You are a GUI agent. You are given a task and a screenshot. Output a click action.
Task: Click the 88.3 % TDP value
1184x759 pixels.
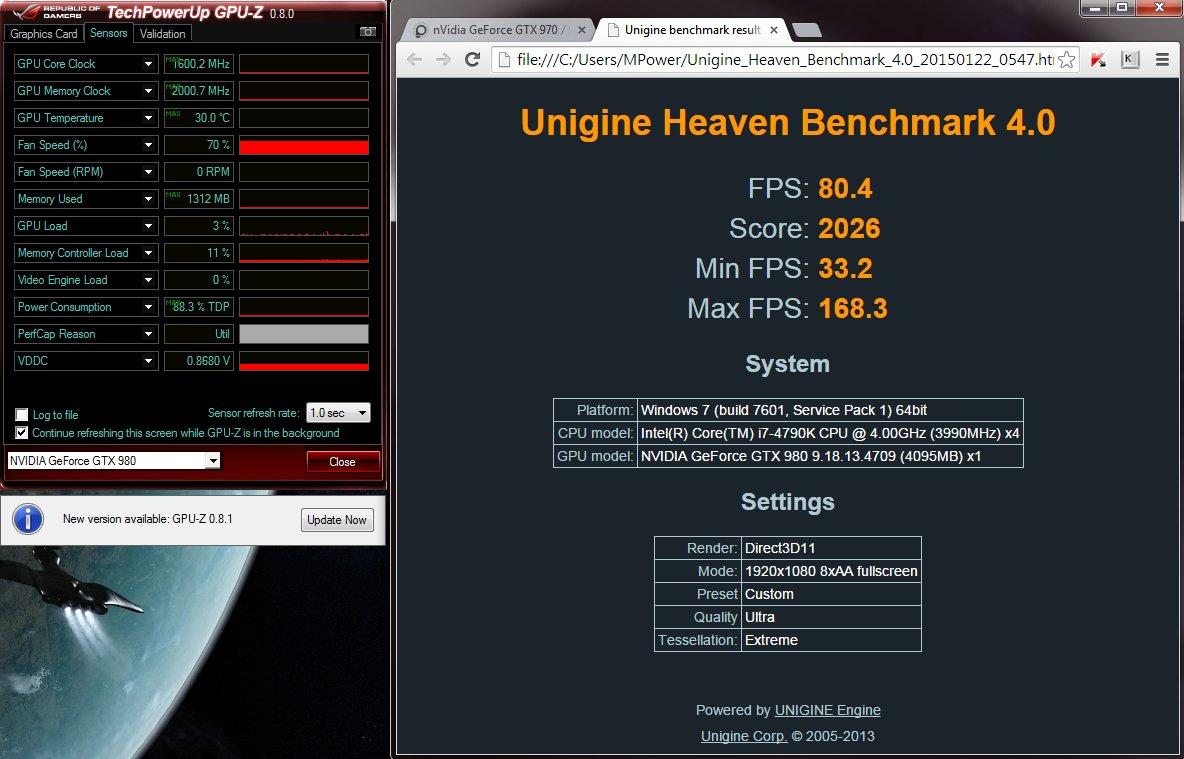(x=199, y=307)
